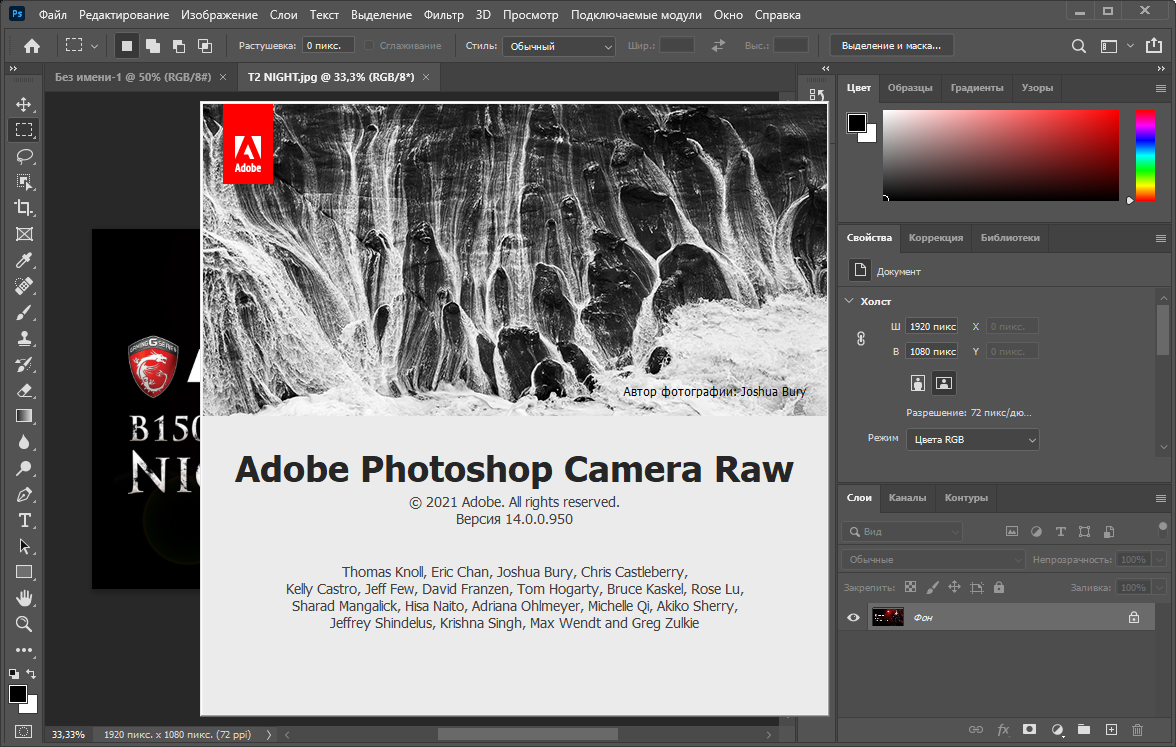1176x747 pixels.
Task: Select the Frame tool
Action: [24, 234]
